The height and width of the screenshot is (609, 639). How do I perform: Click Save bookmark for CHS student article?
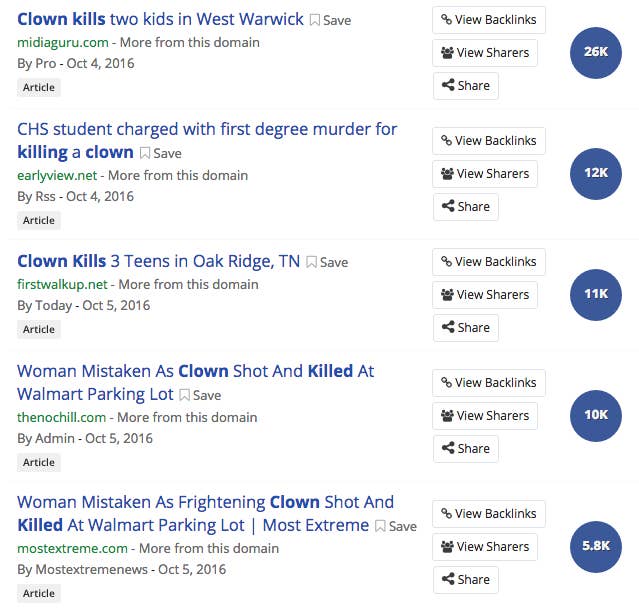(161, 153)
